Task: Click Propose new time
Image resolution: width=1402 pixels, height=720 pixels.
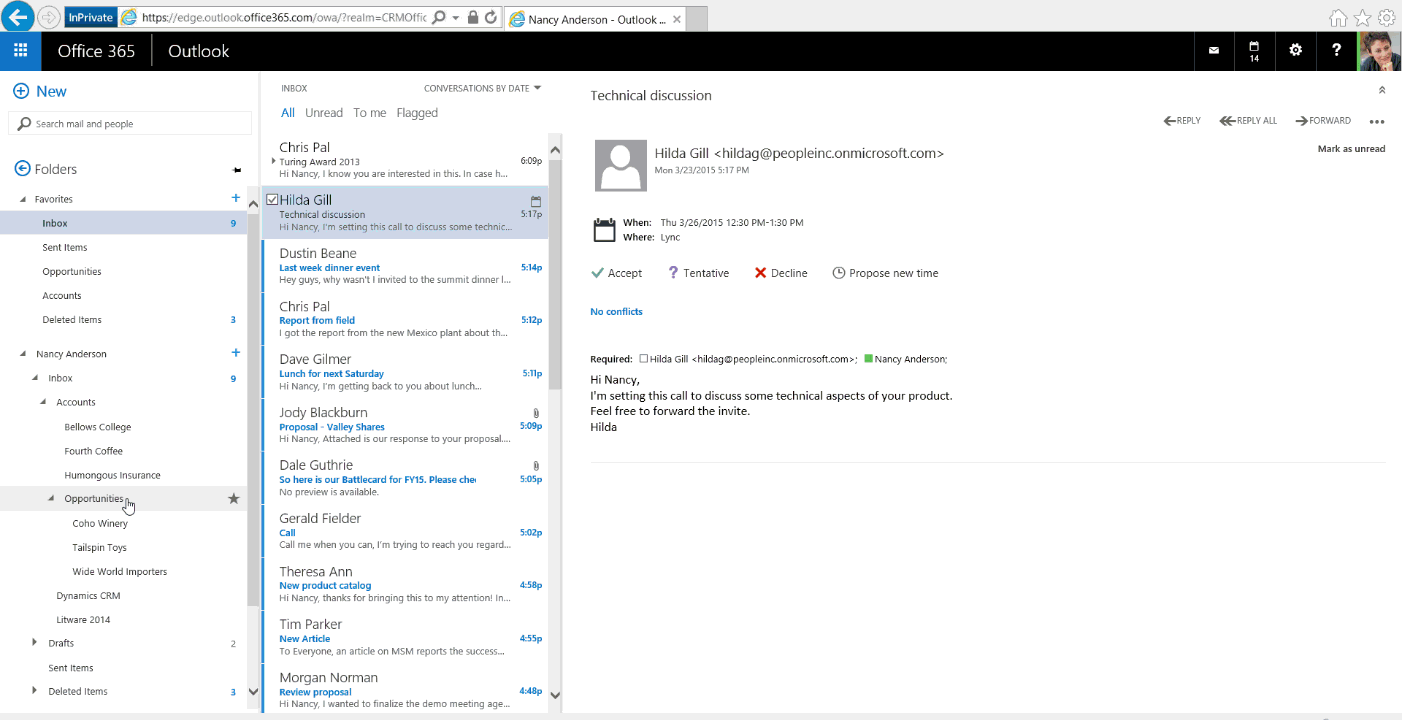Action: click(x=885, y=273)
